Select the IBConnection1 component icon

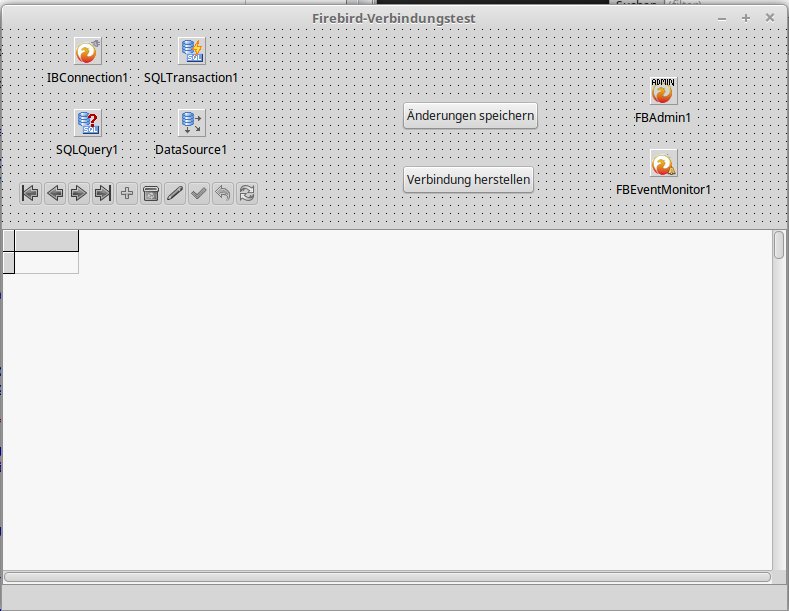88,51
